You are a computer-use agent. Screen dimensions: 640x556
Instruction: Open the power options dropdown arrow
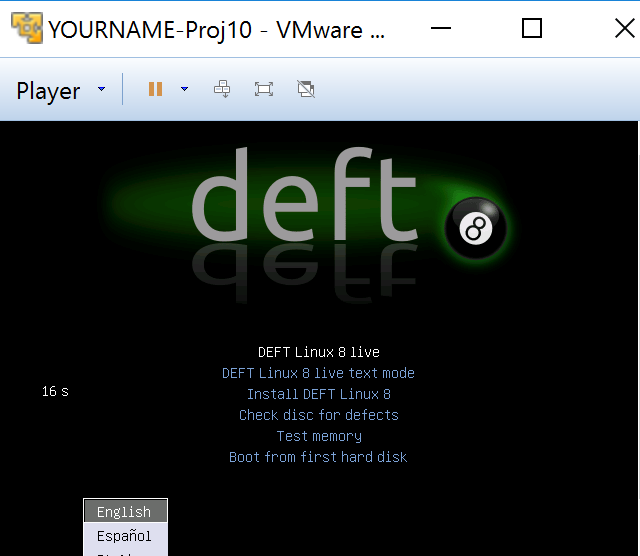point(184,89)
